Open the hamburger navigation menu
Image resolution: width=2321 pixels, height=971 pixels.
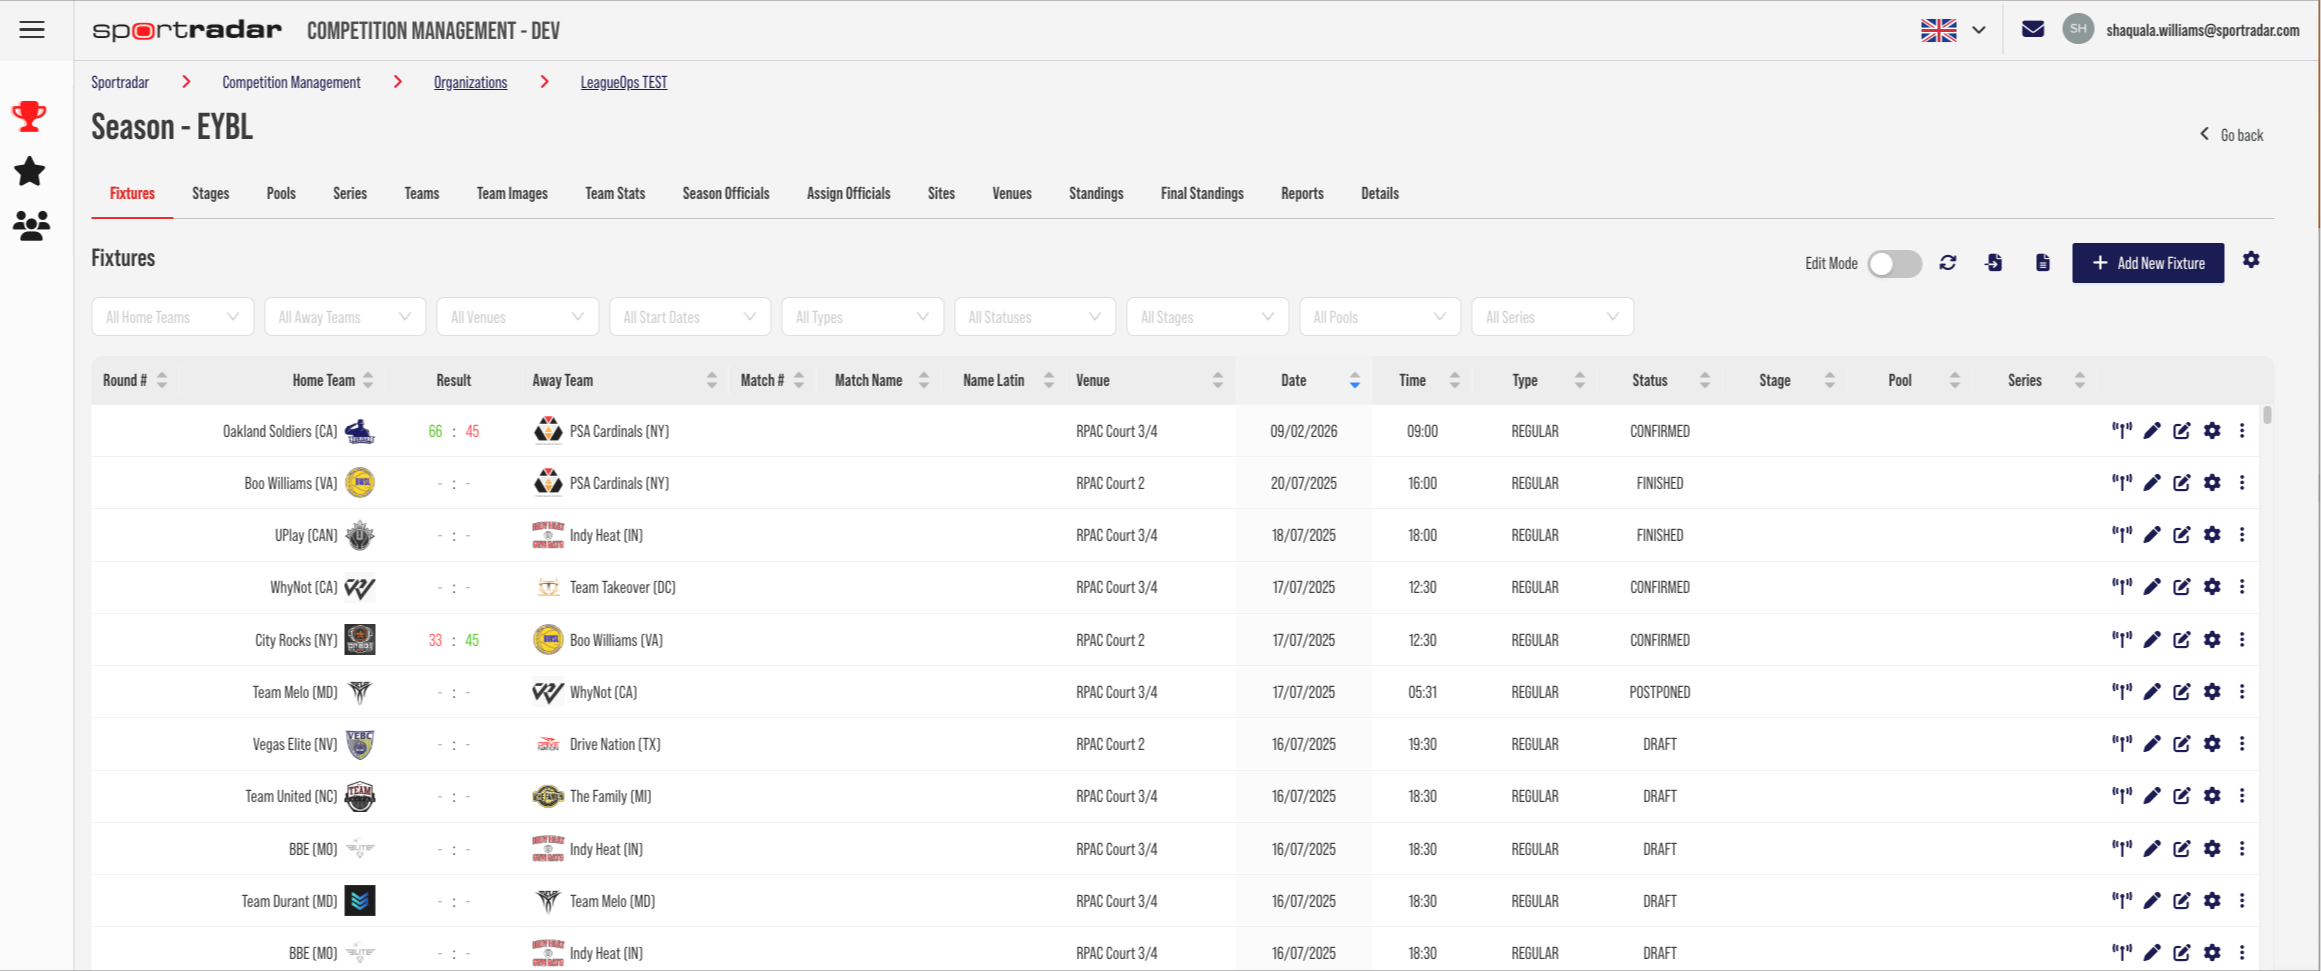click(32, 30)
